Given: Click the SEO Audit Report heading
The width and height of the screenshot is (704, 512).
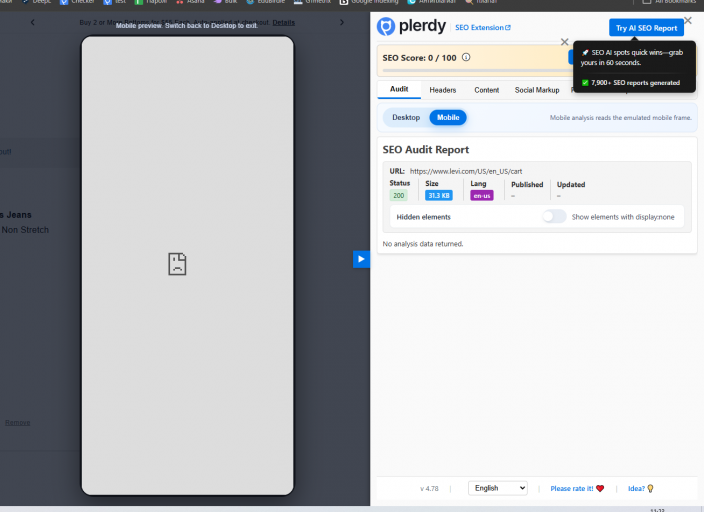Looking at the screenshot, I should (426, 150).
